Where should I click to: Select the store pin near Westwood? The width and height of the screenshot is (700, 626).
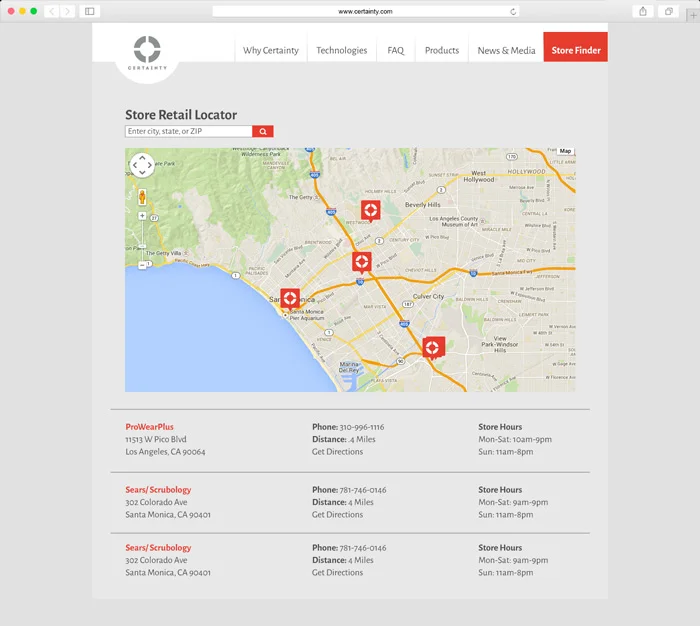coord(371,211)
